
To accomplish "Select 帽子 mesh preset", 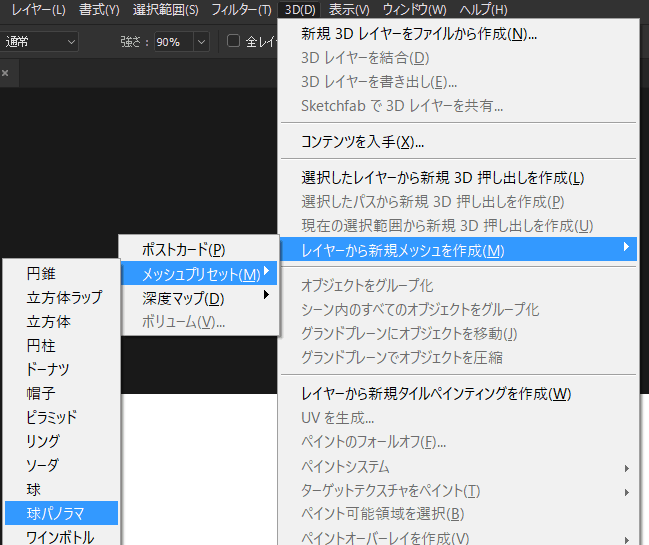I will click(x=61, y=393).
